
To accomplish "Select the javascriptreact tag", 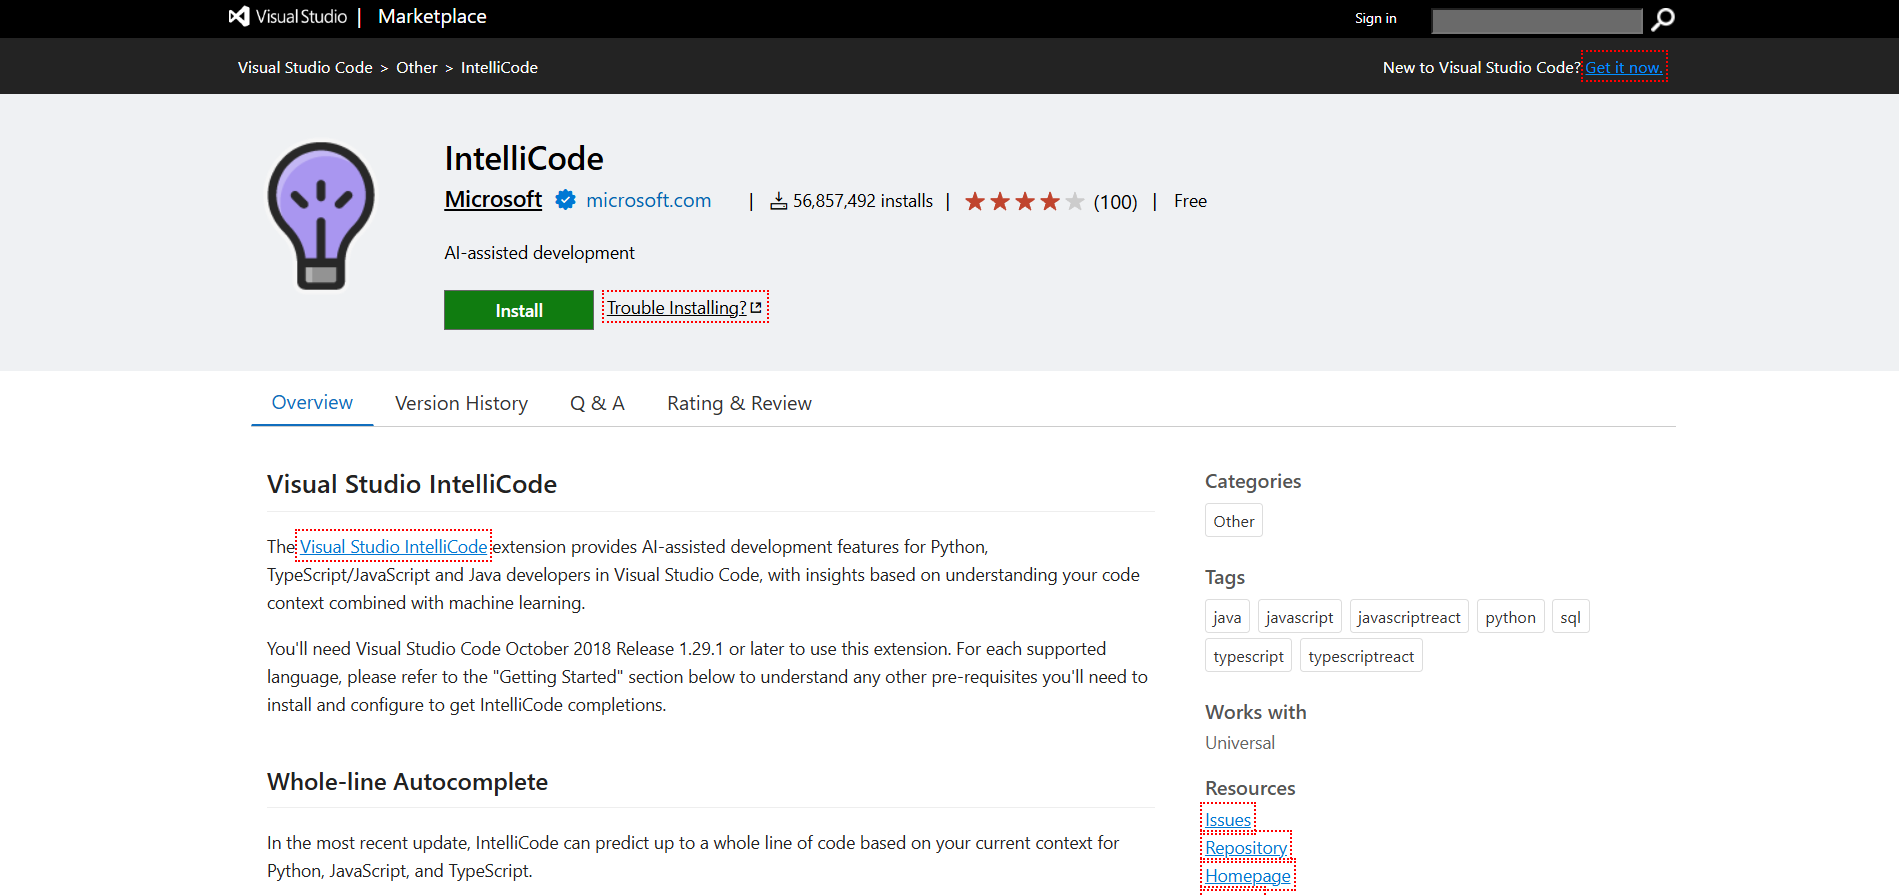I will 1409,617.
